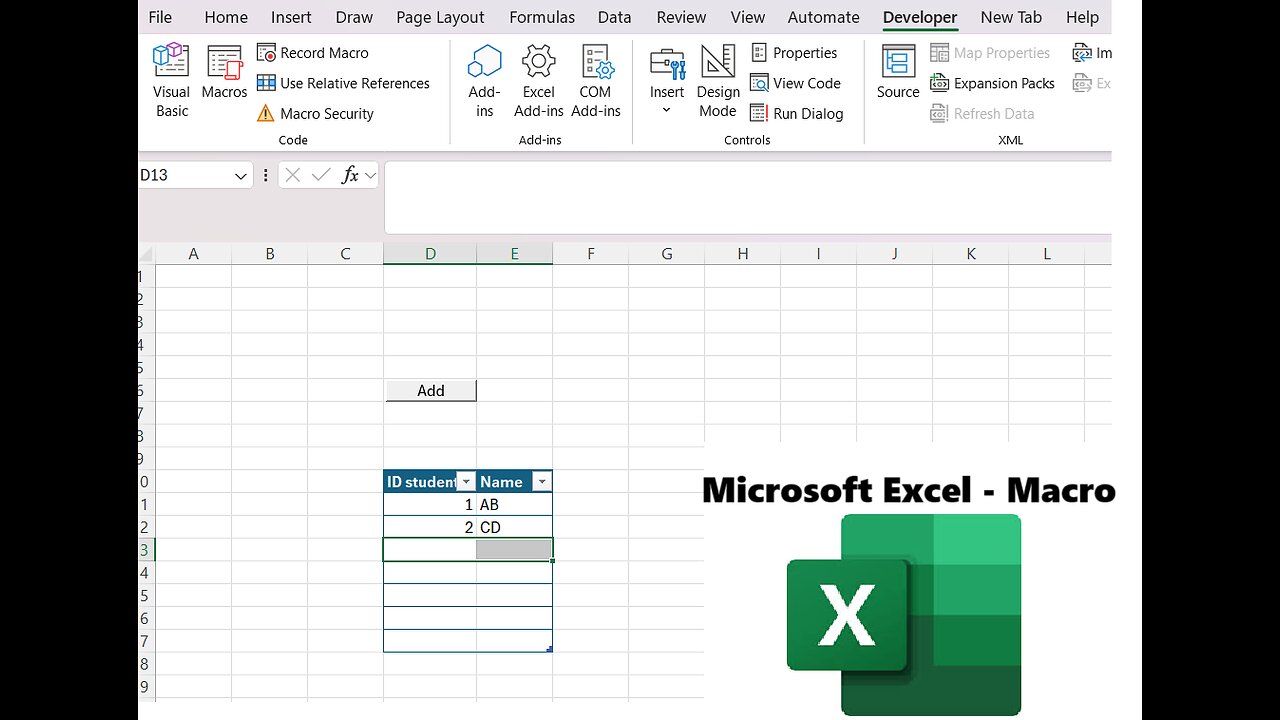Click the formula bar options dots
This screenshot has width=1280, height=720.
coord(265,176)
